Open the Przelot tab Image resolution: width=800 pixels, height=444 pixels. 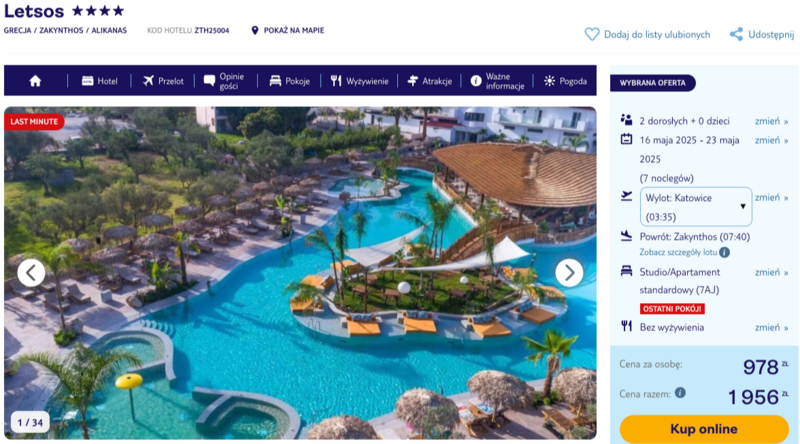(163, 81)
